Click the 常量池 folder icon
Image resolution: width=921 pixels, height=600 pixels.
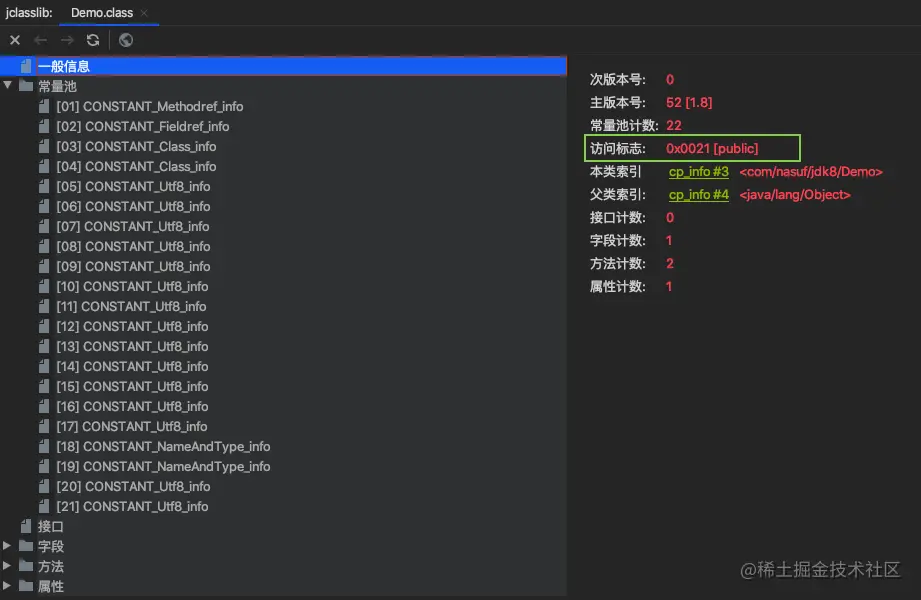pos(26,86)
